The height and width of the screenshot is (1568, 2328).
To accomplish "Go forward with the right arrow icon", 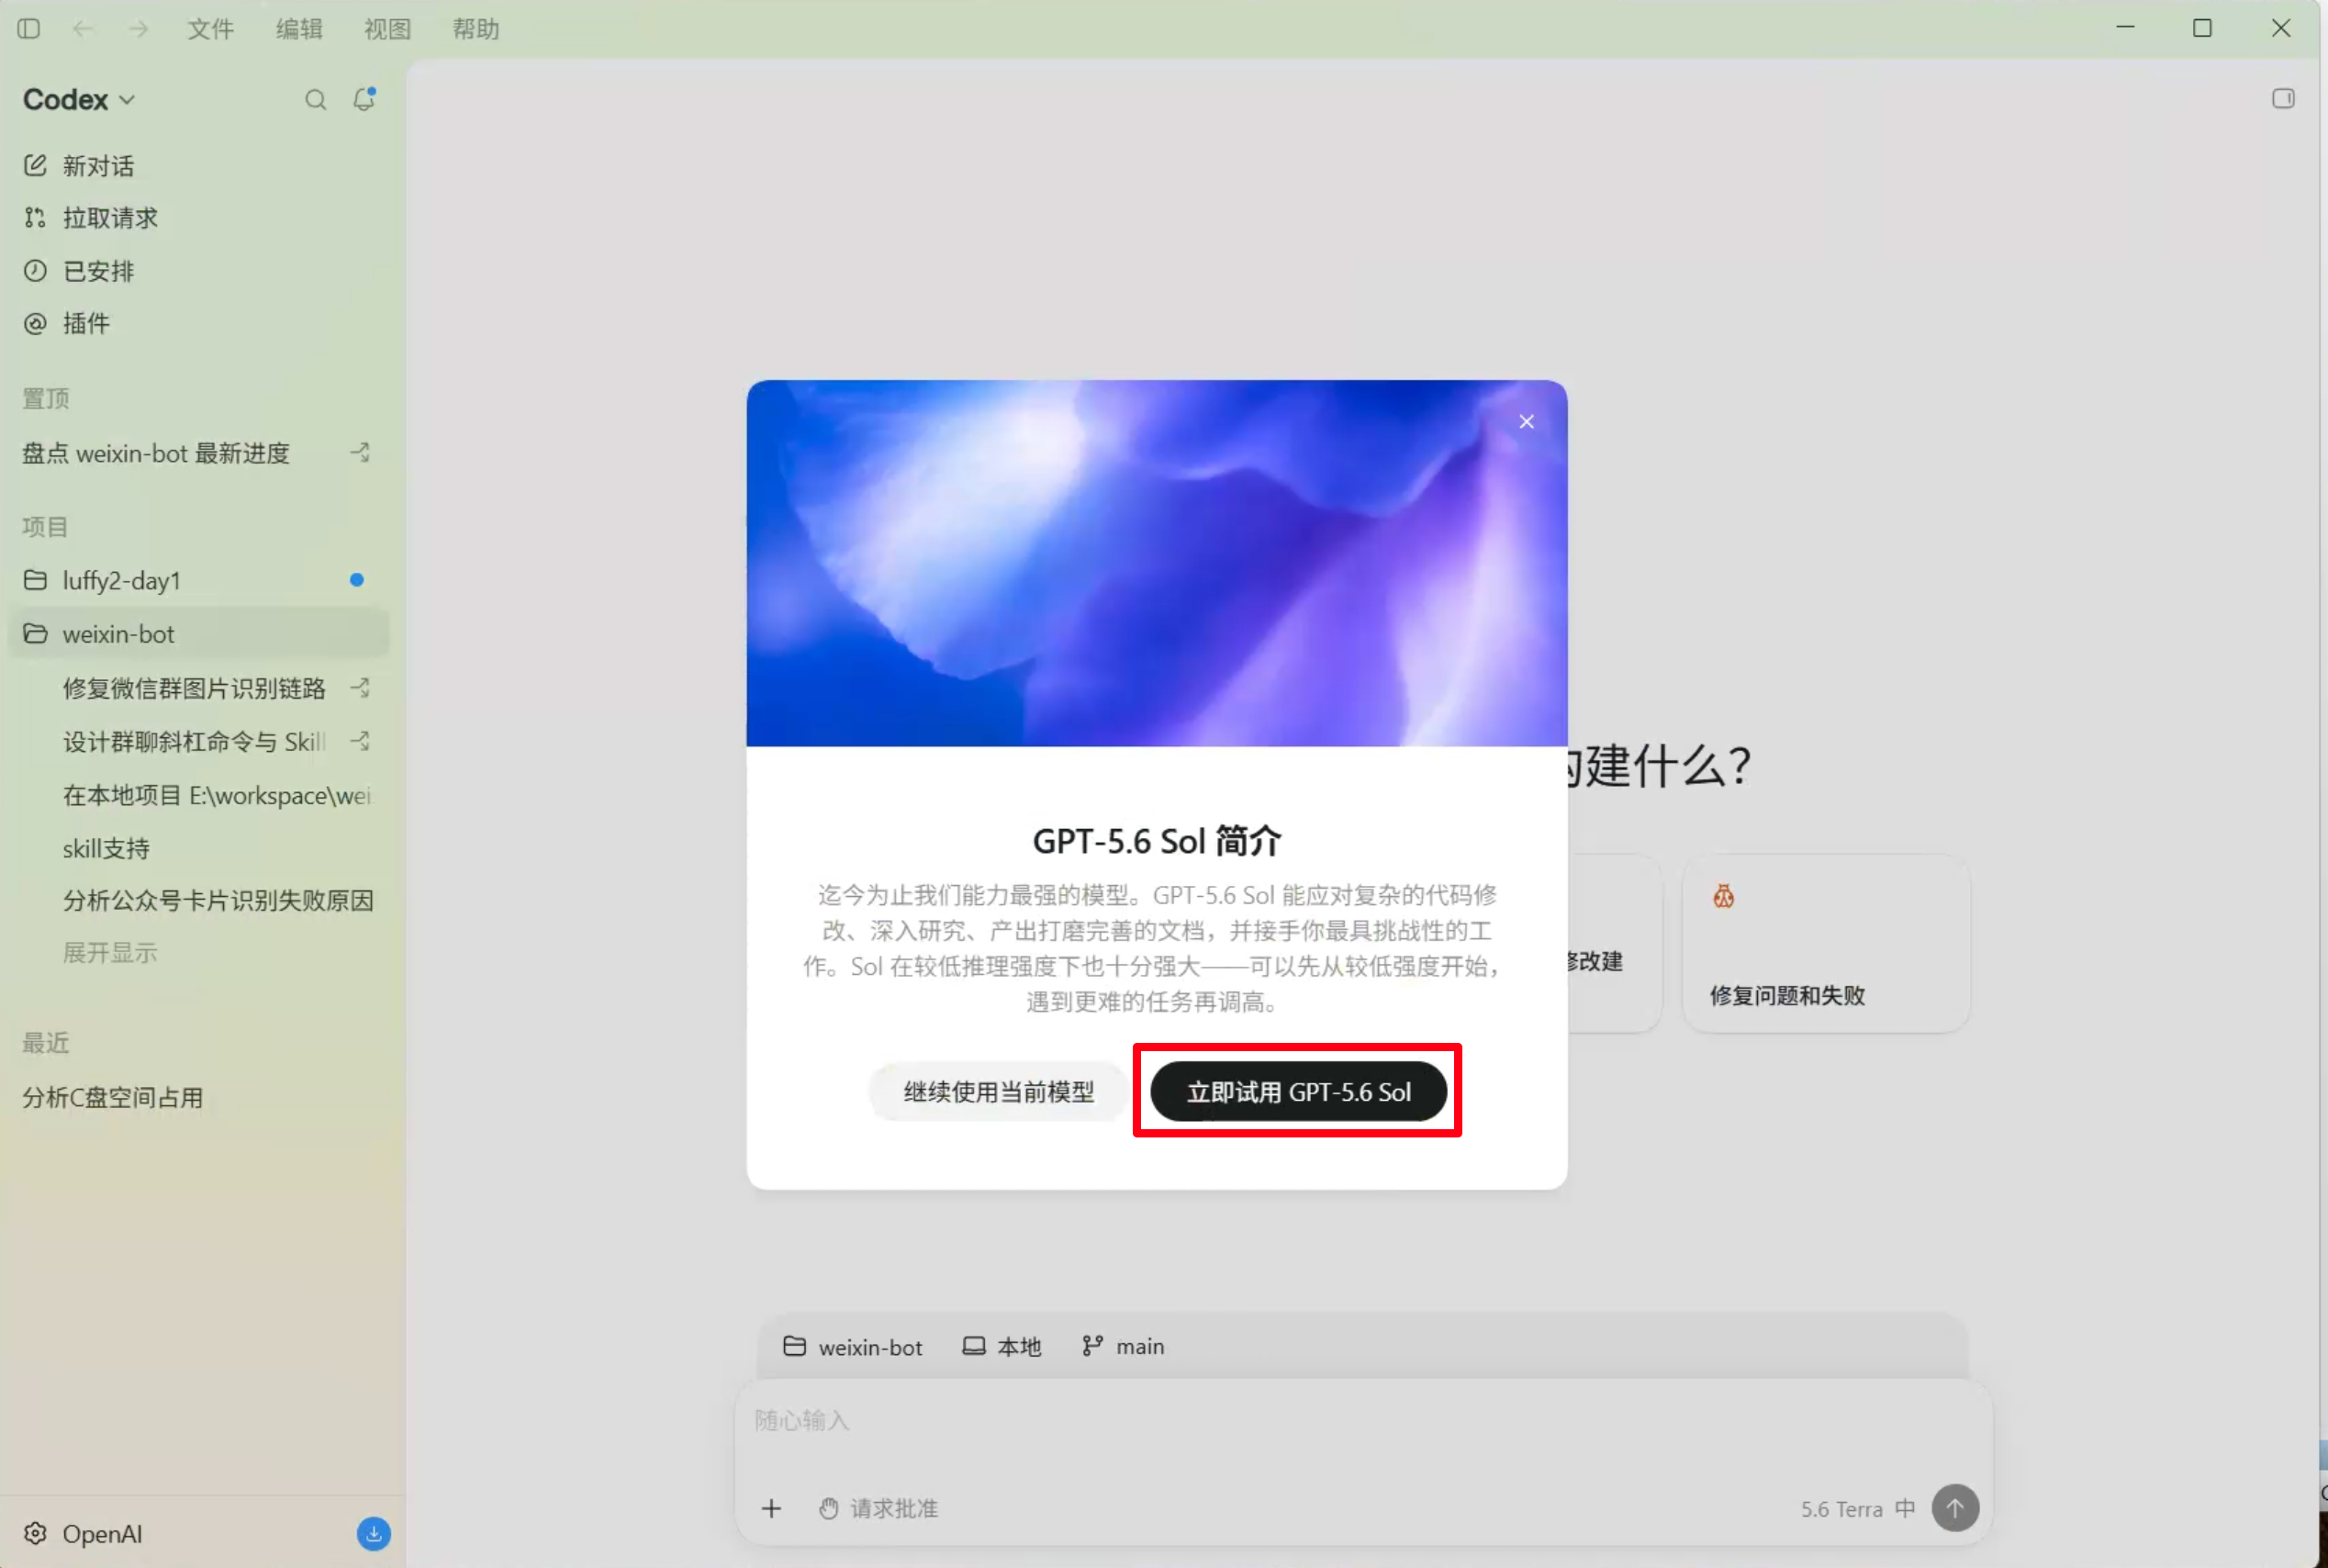I will [139, 29].
